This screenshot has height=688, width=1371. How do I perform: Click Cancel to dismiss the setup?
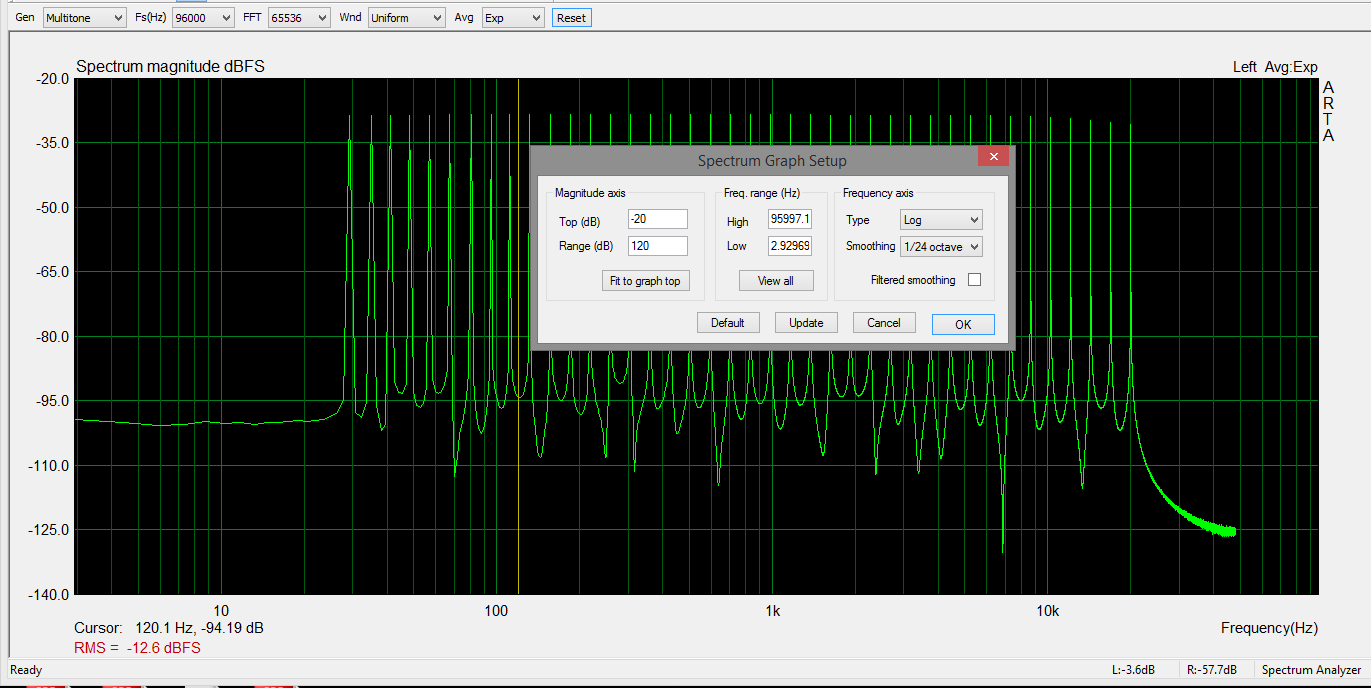click(884, 323)
